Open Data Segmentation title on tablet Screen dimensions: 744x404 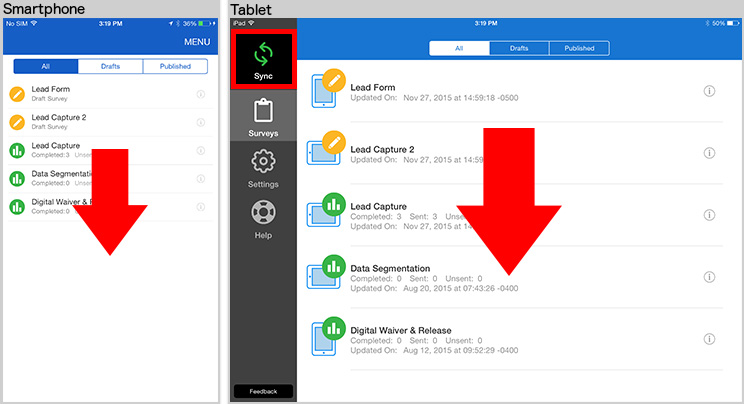pyautogui.click(x=390, y=268)
